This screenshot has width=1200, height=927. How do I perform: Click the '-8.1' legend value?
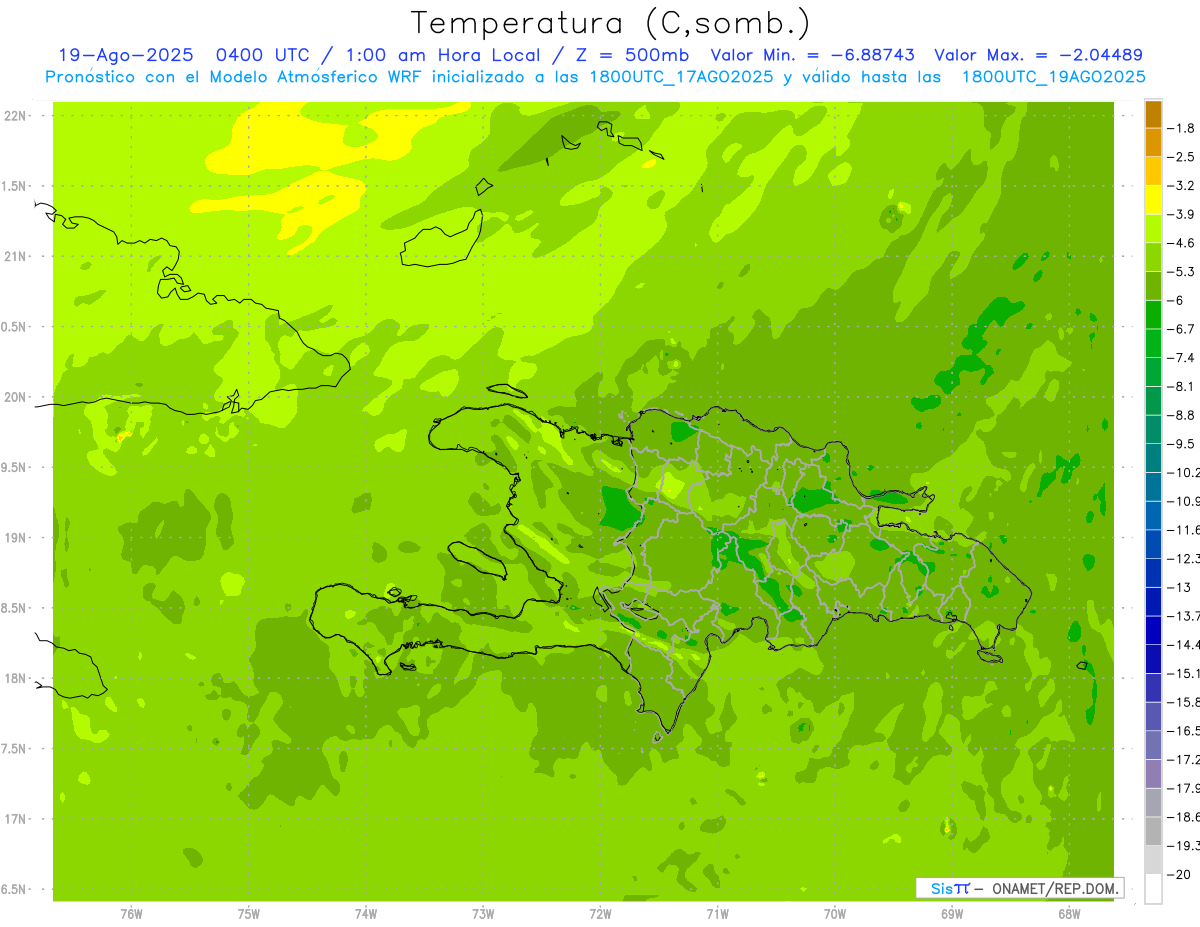pyautogui.click(x=1180, y=387)
